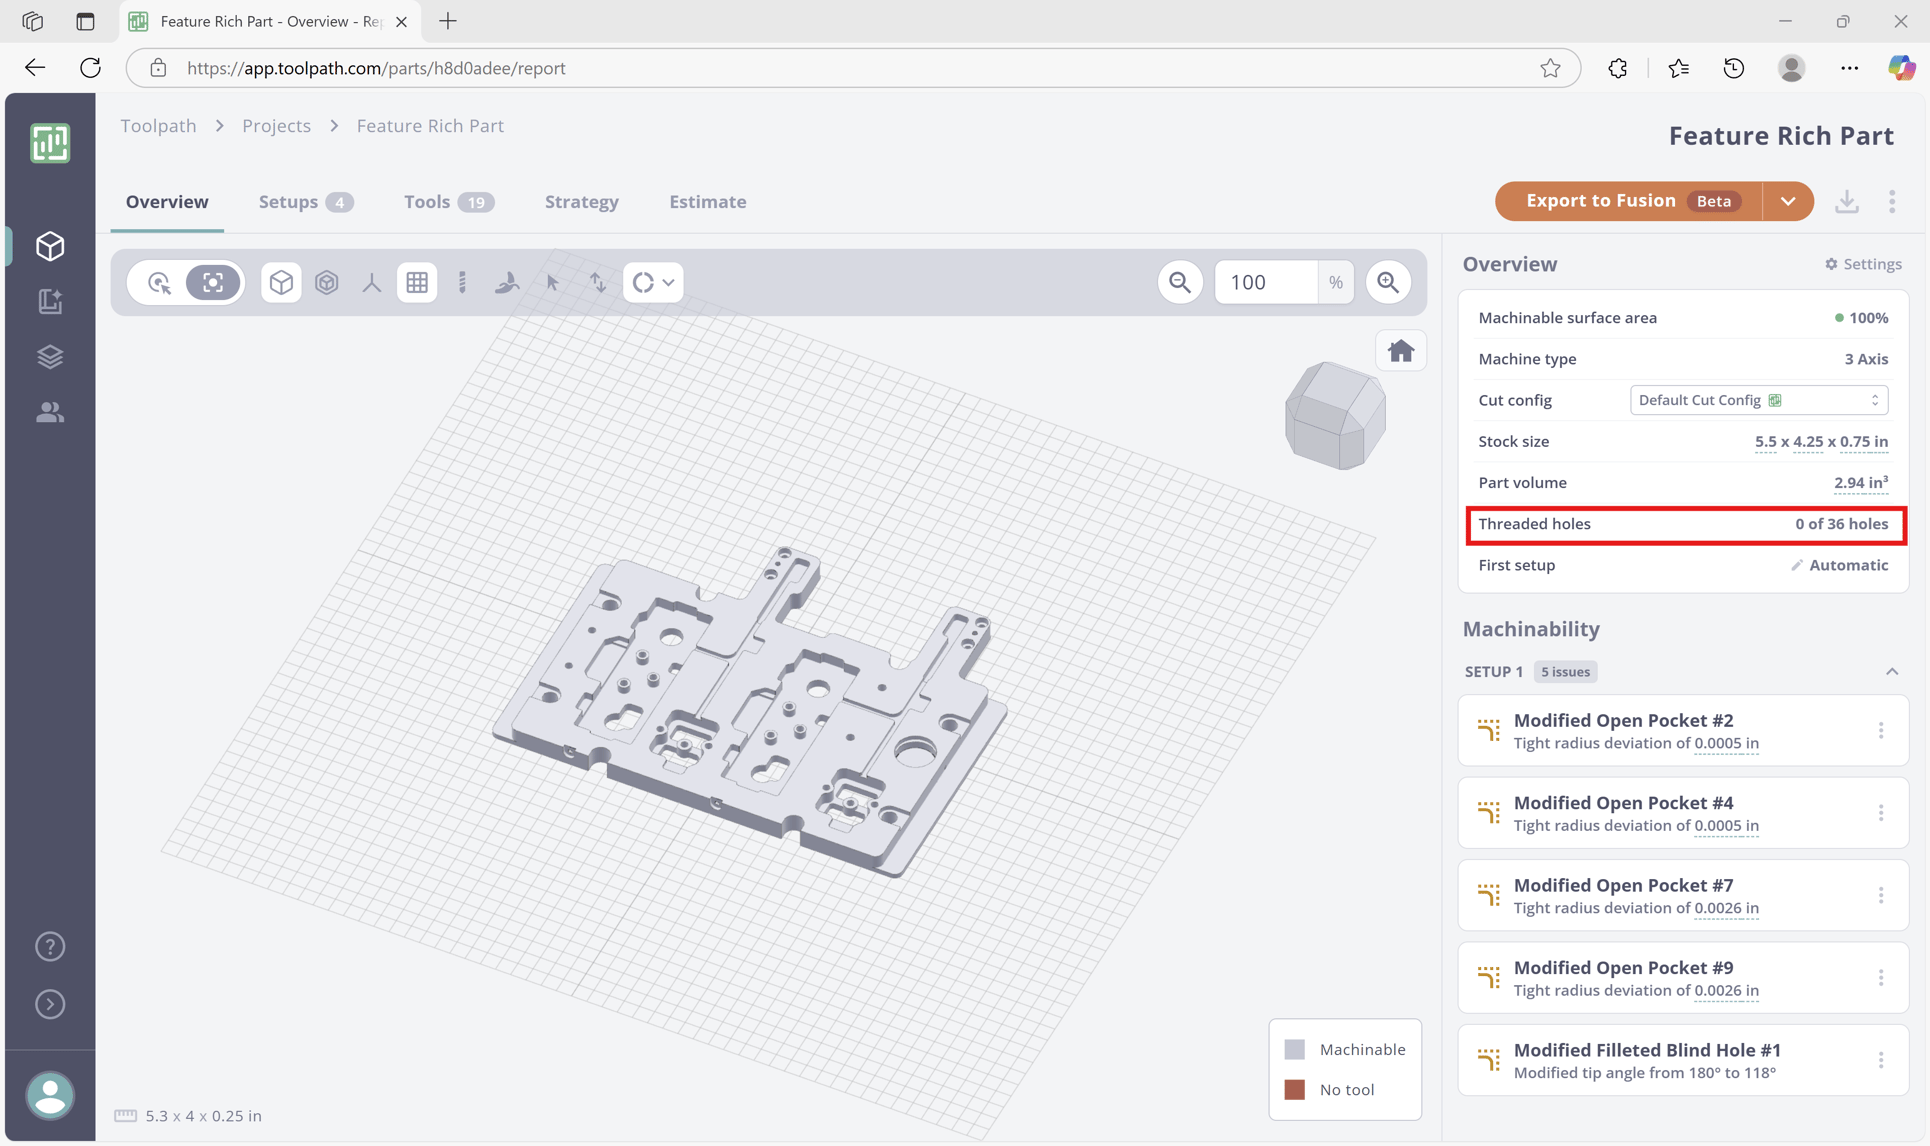Screen dimensions: 1930x1146
Task: Open the Cut config dropdown
Action: [x=1758, y=400]
